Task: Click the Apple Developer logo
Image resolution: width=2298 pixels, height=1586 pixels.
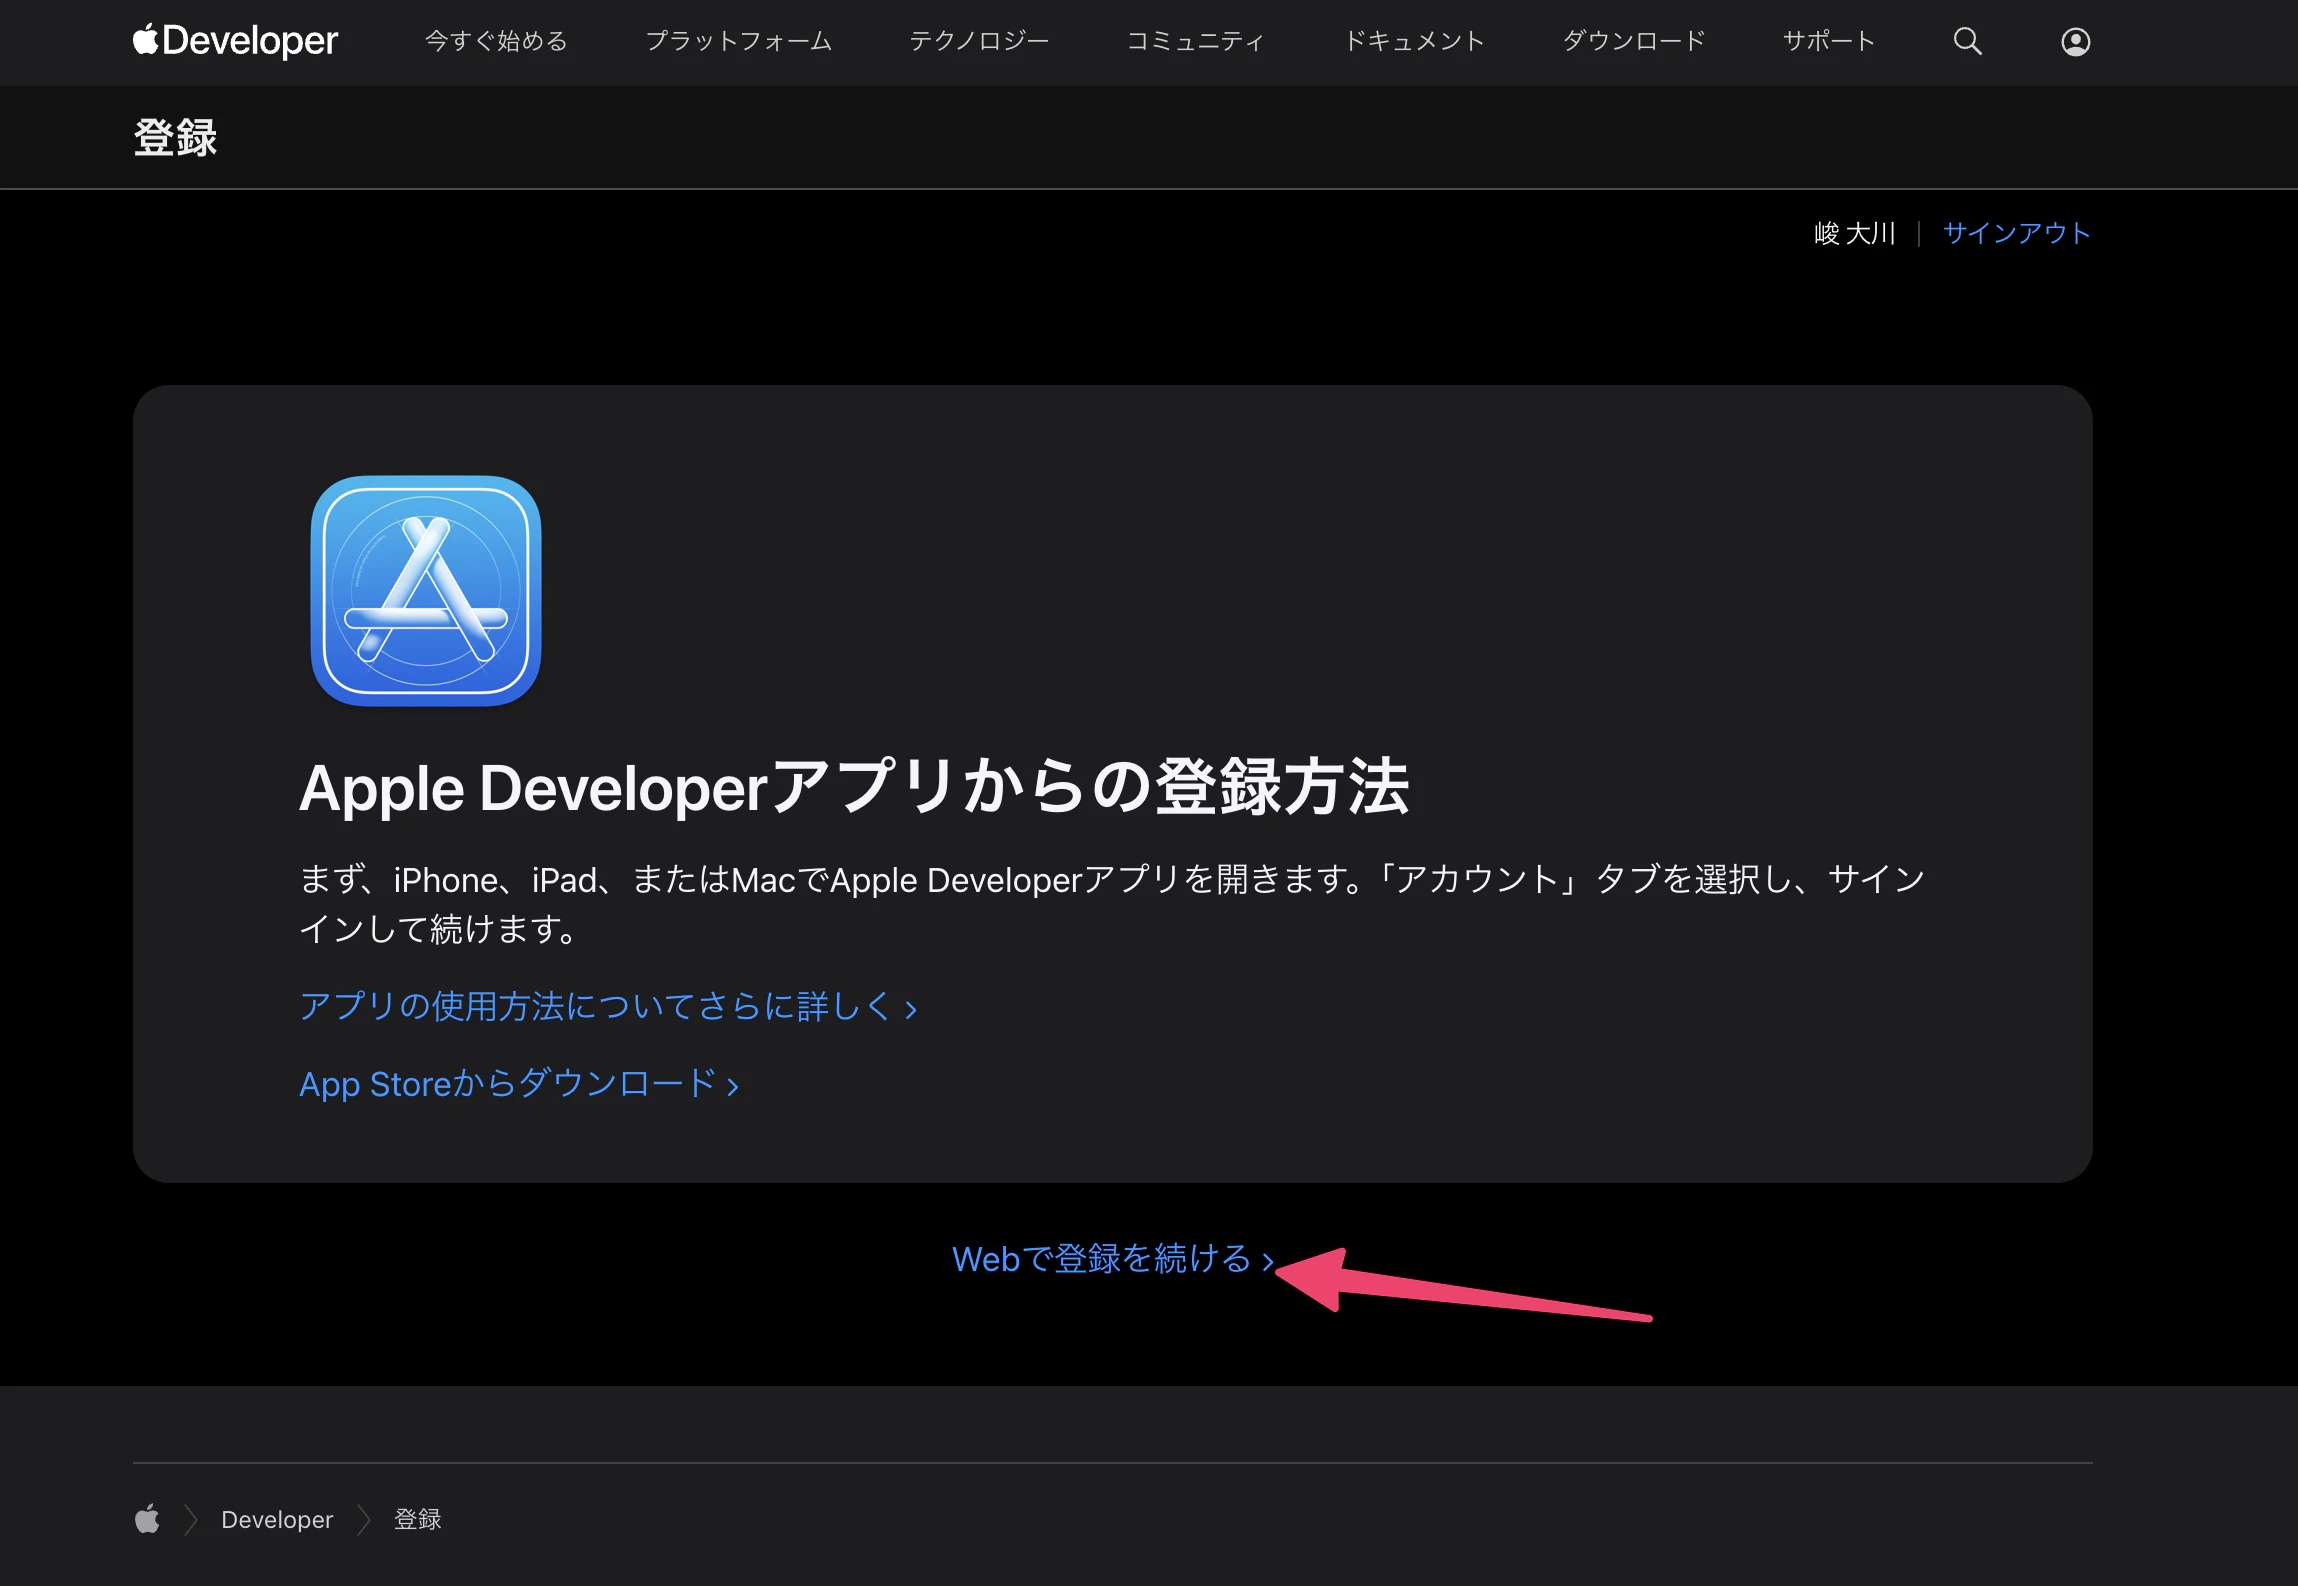Action: 235,41
